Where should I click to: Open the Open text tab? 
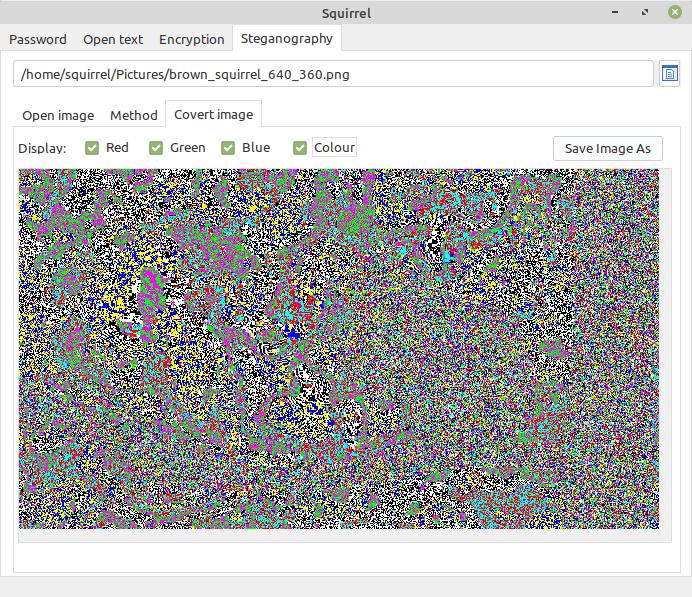tap(113, 40)
